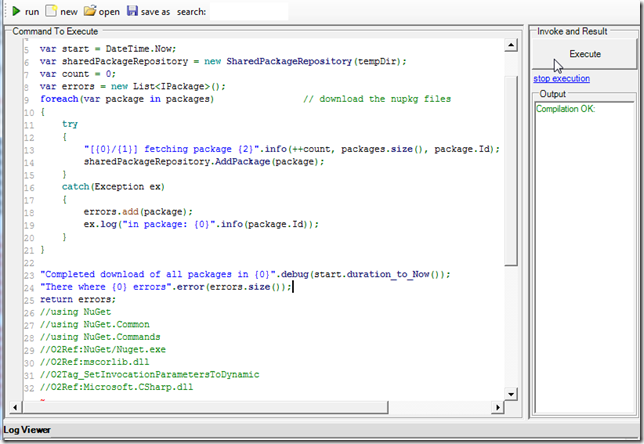
Task: Open a file using the folder icon
Action: [90, 11]
